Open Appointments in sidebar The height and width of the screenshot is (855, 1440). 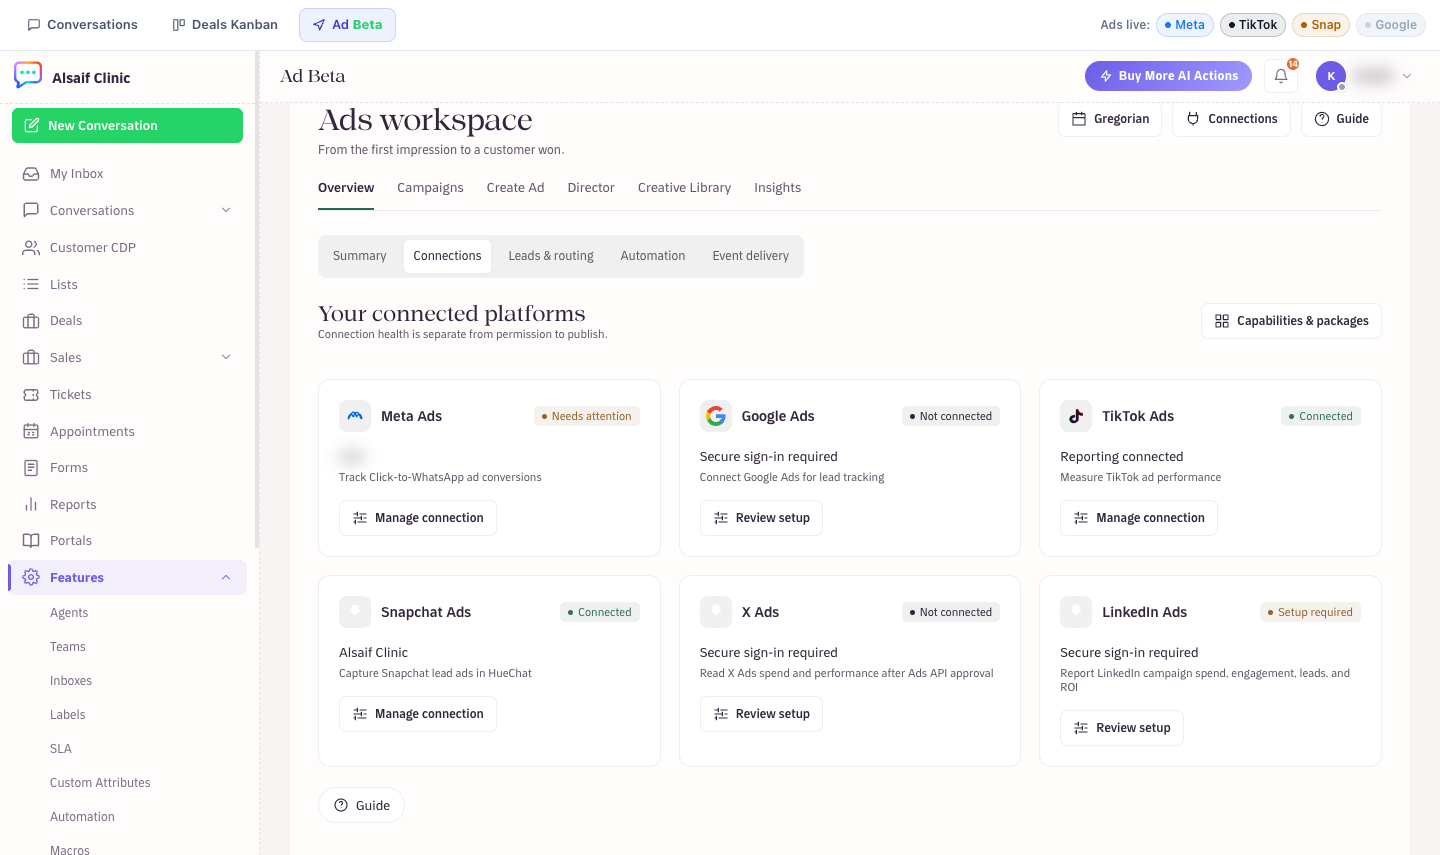point(127,432)
